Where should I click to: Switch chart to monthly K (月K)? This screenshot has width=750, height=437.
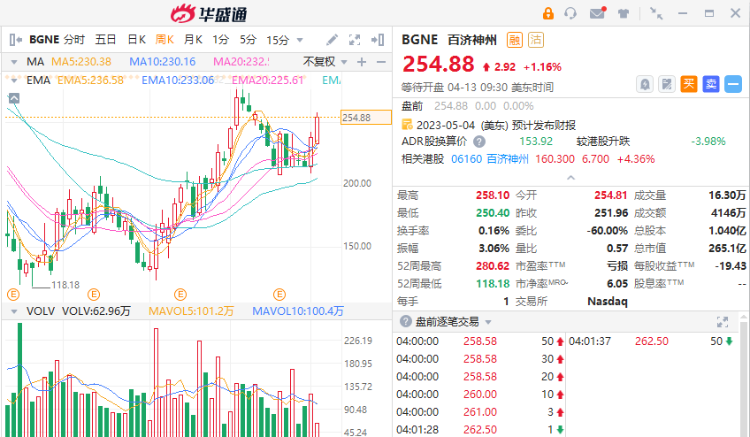192,40
